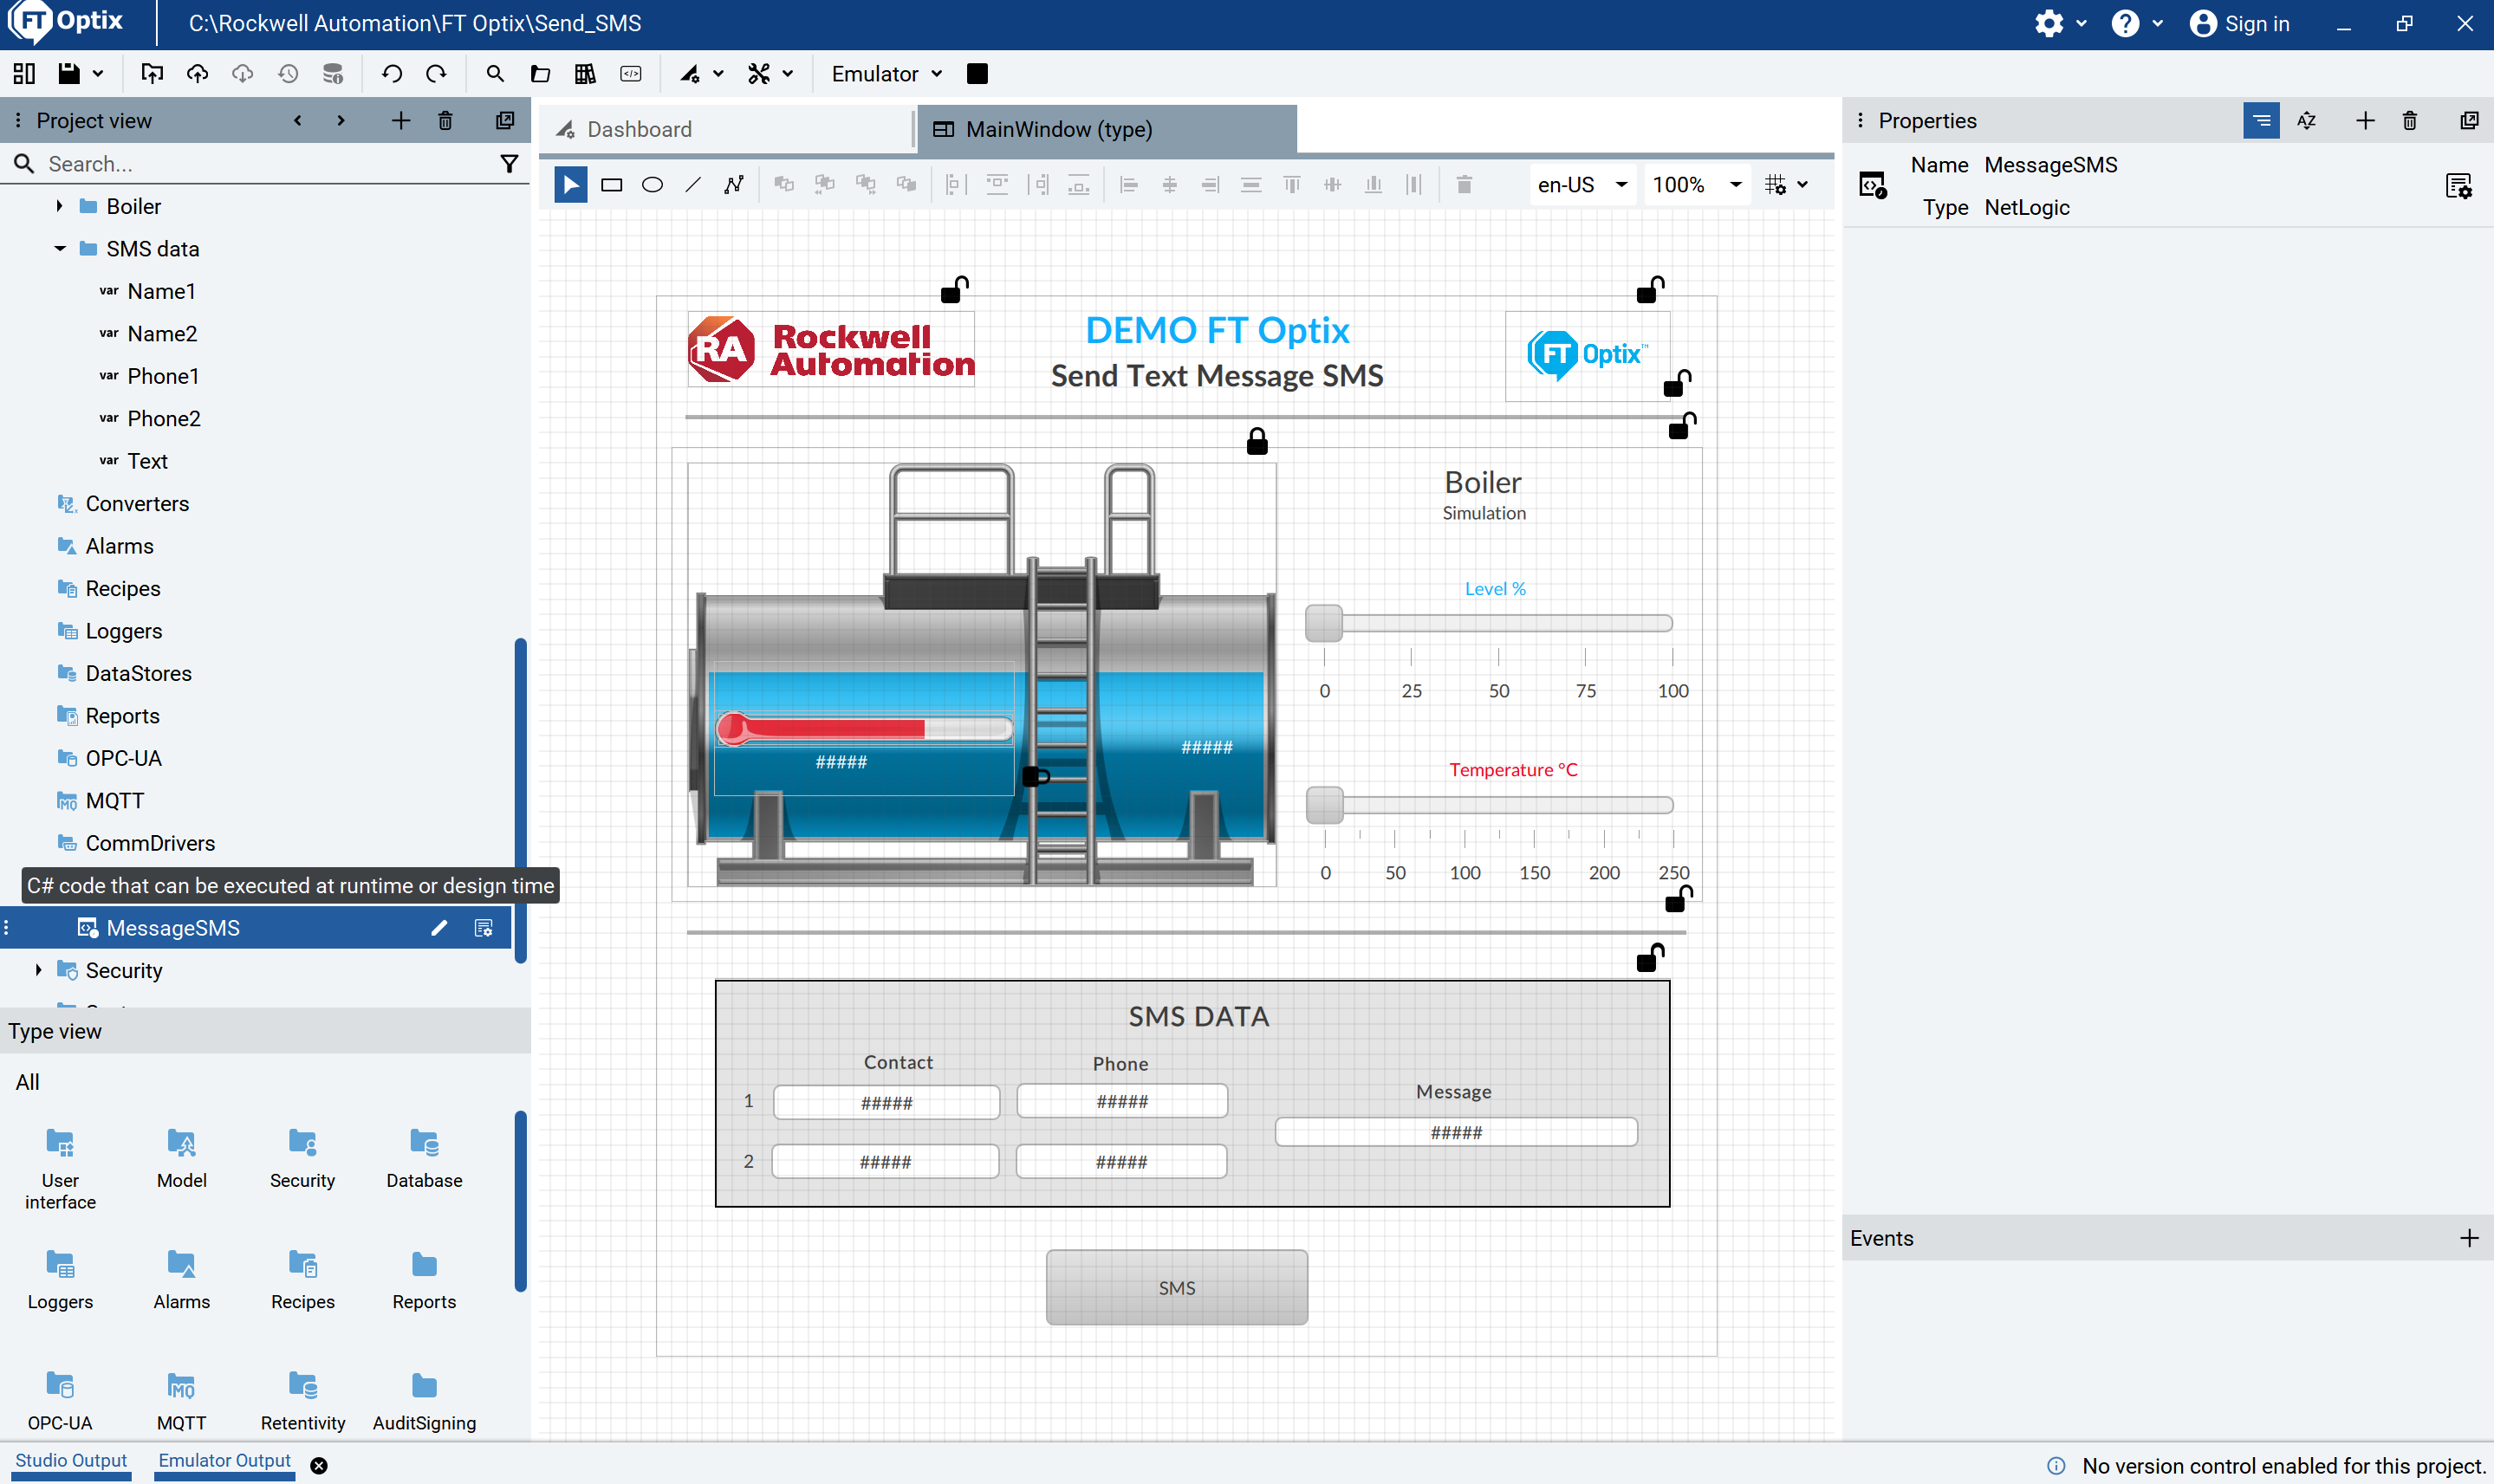Click the export project upload-folder icon

point(152,74)
